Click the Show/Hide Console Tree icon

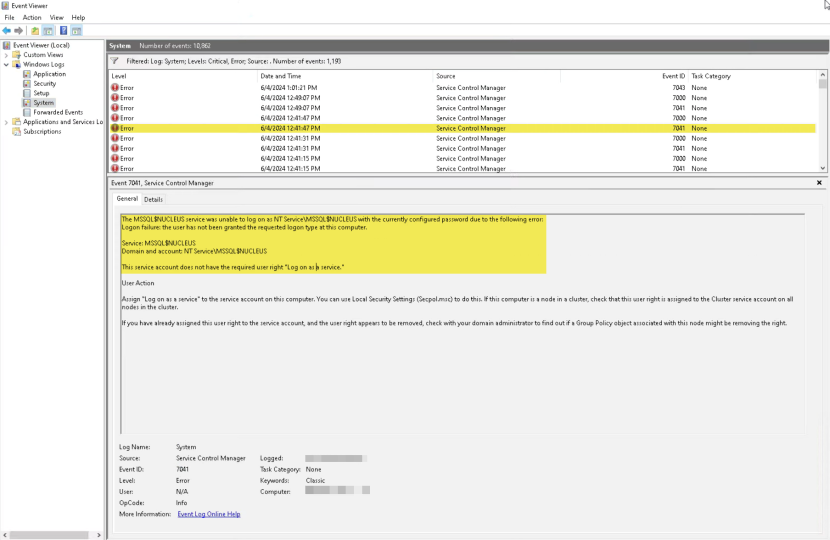pyautogui.click(x=48, y=31)
